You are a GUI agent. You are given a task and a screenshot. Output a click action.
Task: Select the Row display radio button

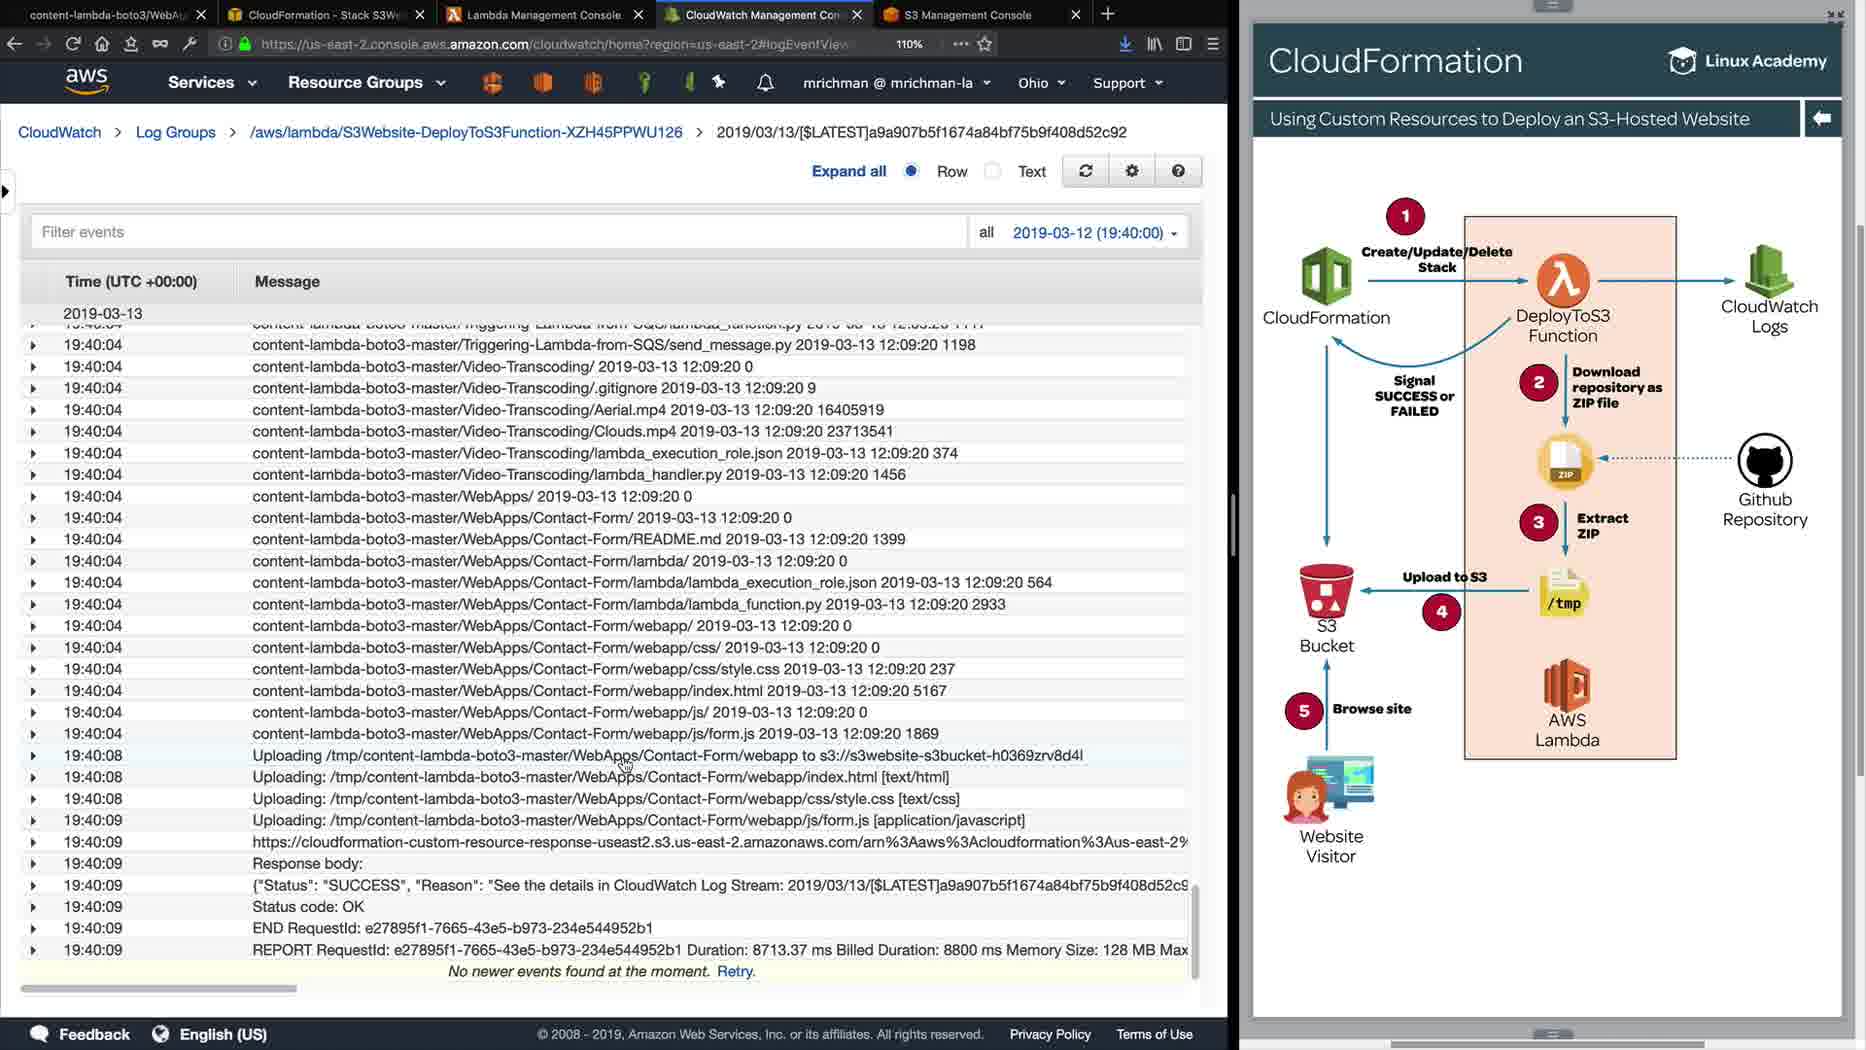click(911, 171)
